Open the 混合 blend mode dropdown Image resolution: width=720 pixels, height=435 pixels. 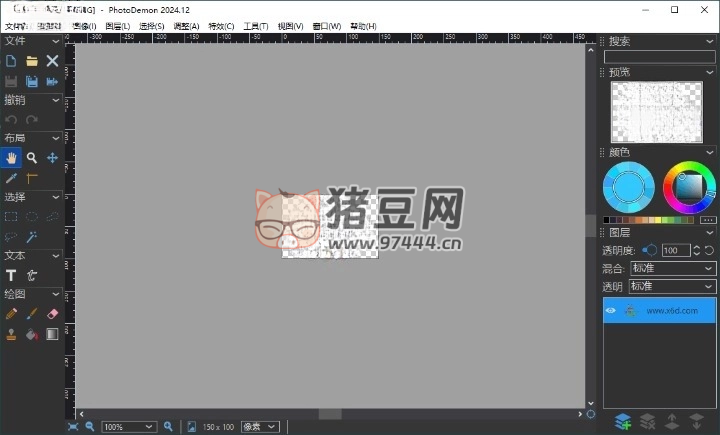(673, 268)
